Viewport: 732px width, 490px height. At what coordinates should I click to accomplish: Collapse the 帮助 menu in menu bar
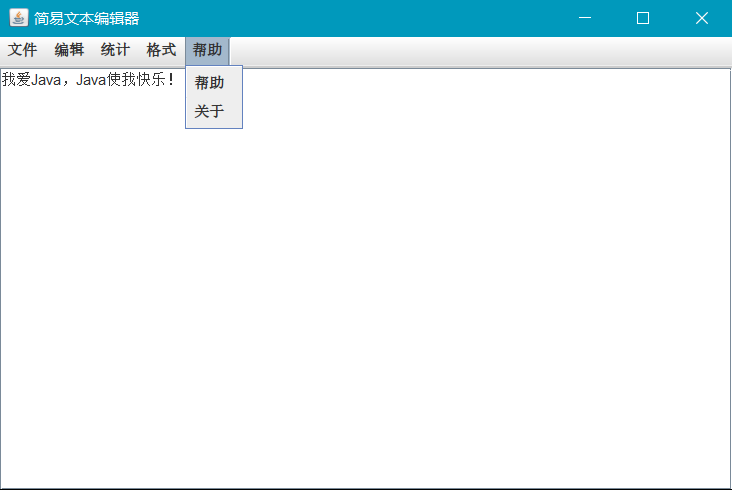(x=207, y=50)
